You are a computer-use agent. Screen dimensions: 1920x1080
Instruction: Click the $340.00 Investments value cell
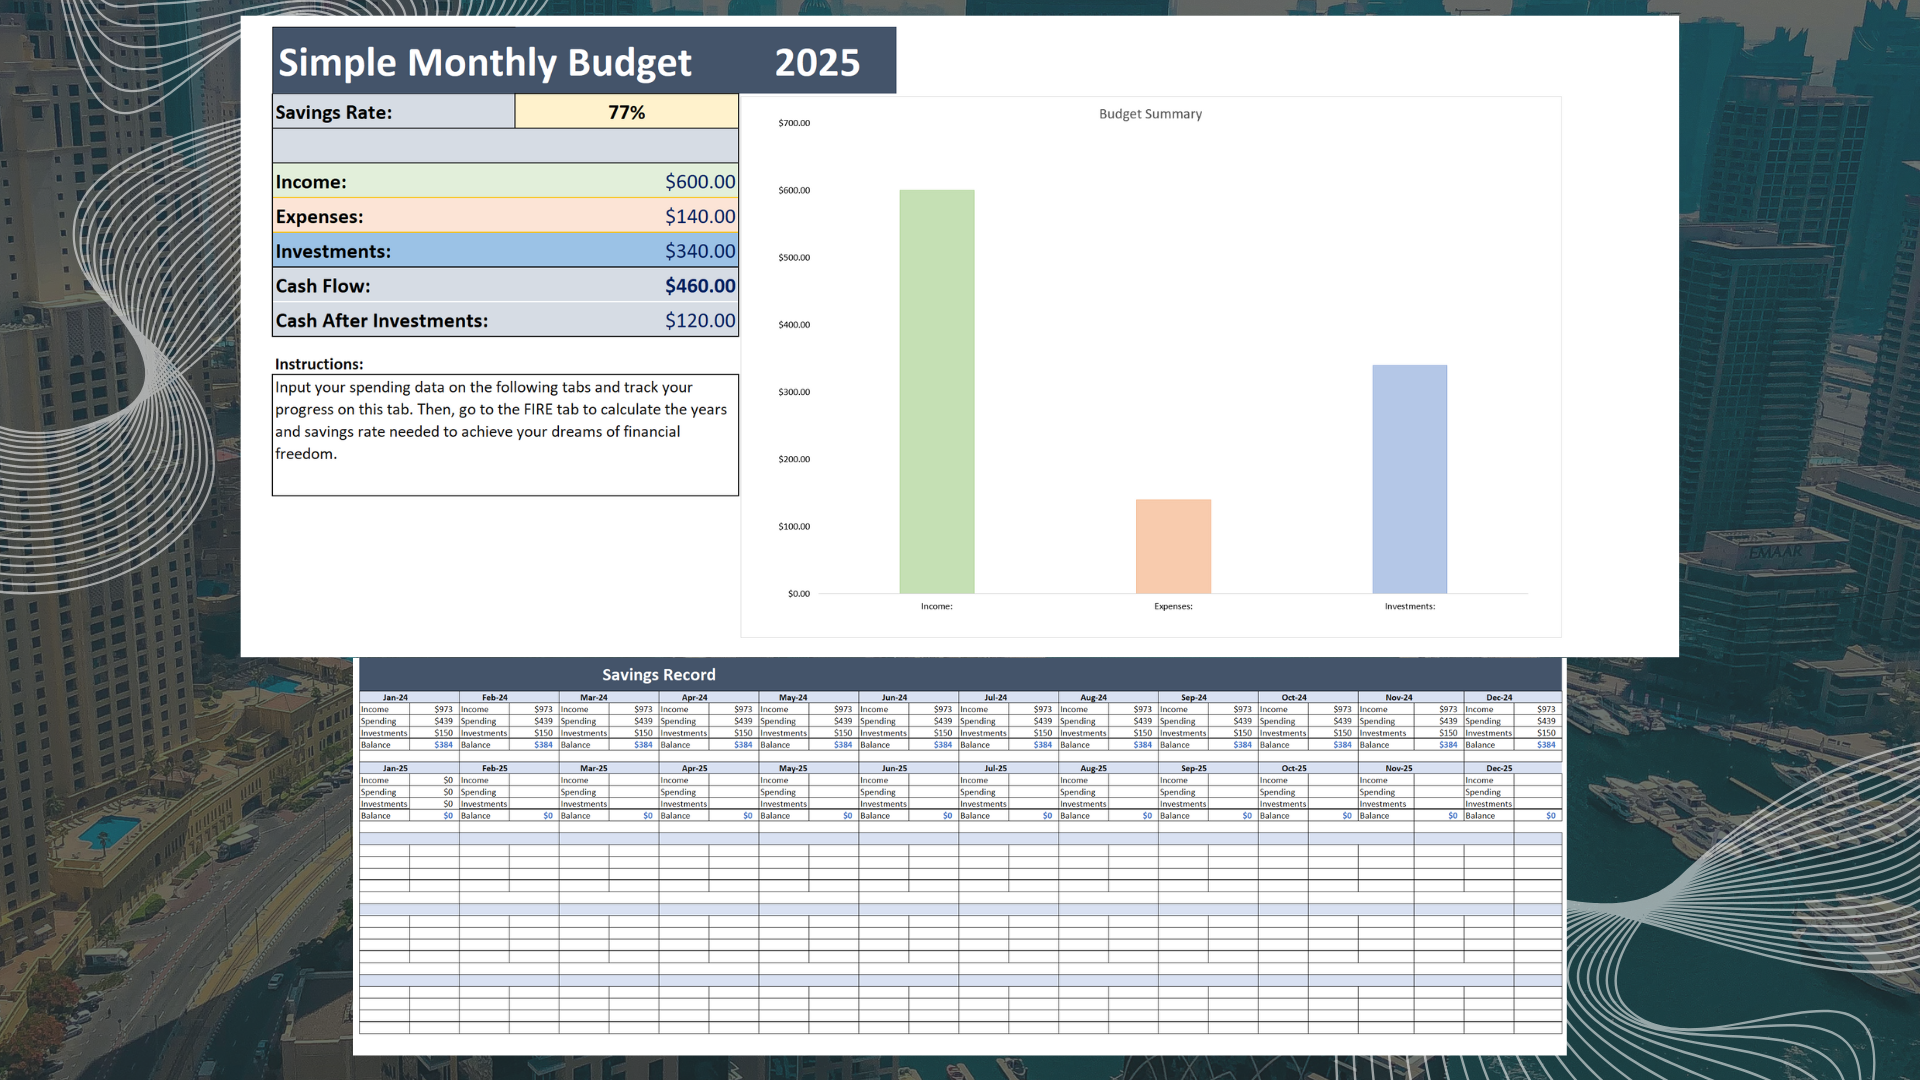(x=699, y=251)
